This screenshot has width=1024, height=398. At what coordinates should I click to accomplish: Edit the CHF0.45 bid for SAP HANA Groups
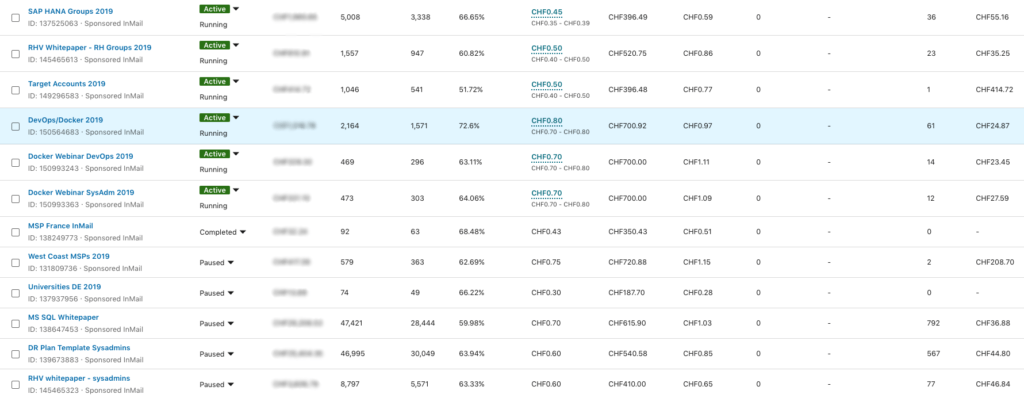(x=547, y=12)
